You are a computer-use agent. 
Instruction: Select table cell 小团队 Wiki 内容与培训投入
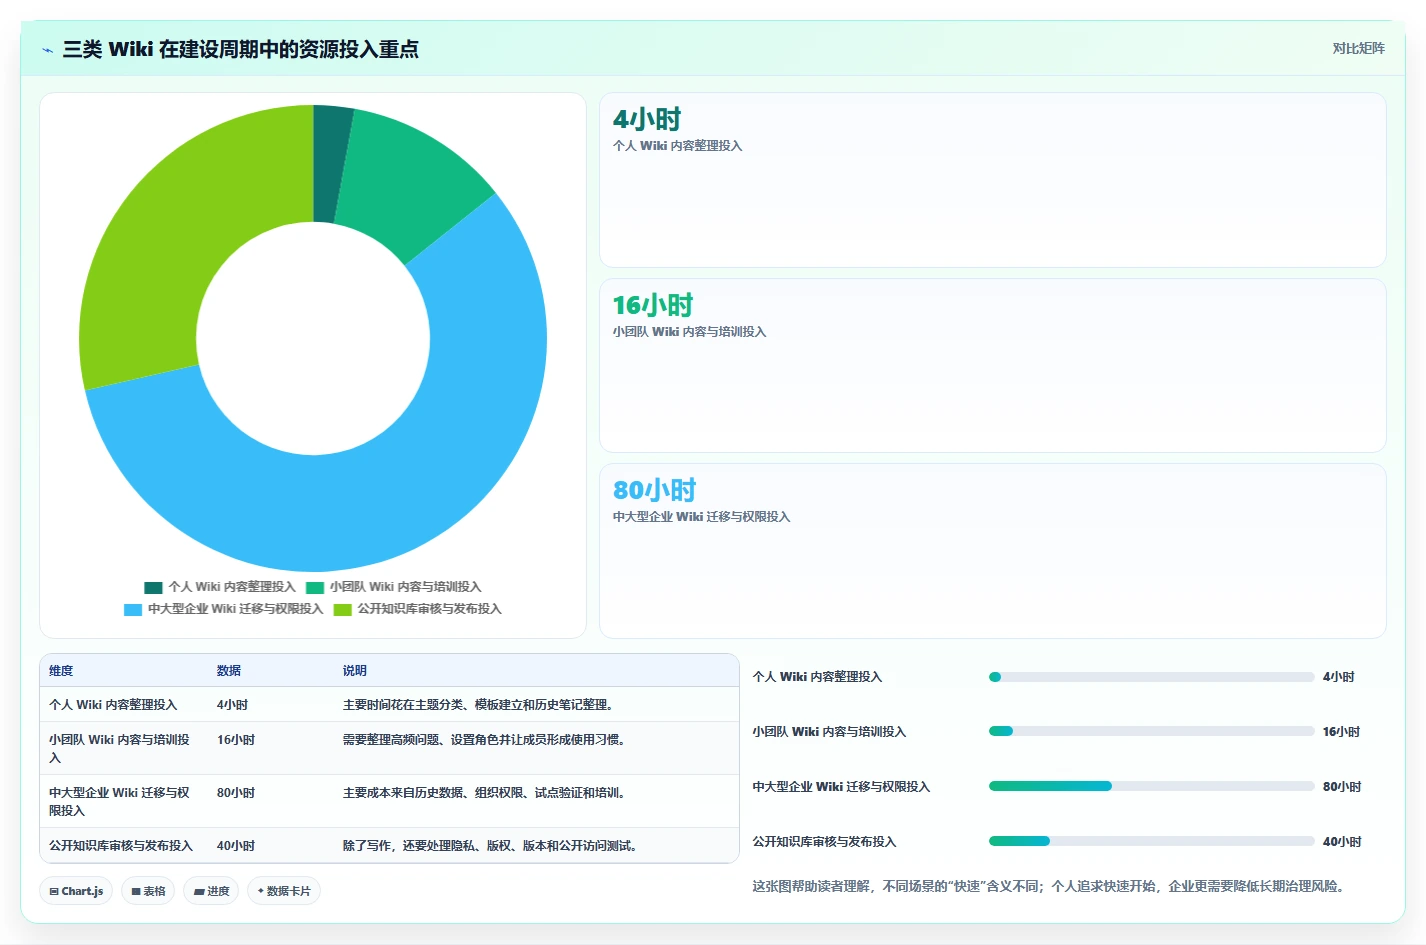pos(119,749)
